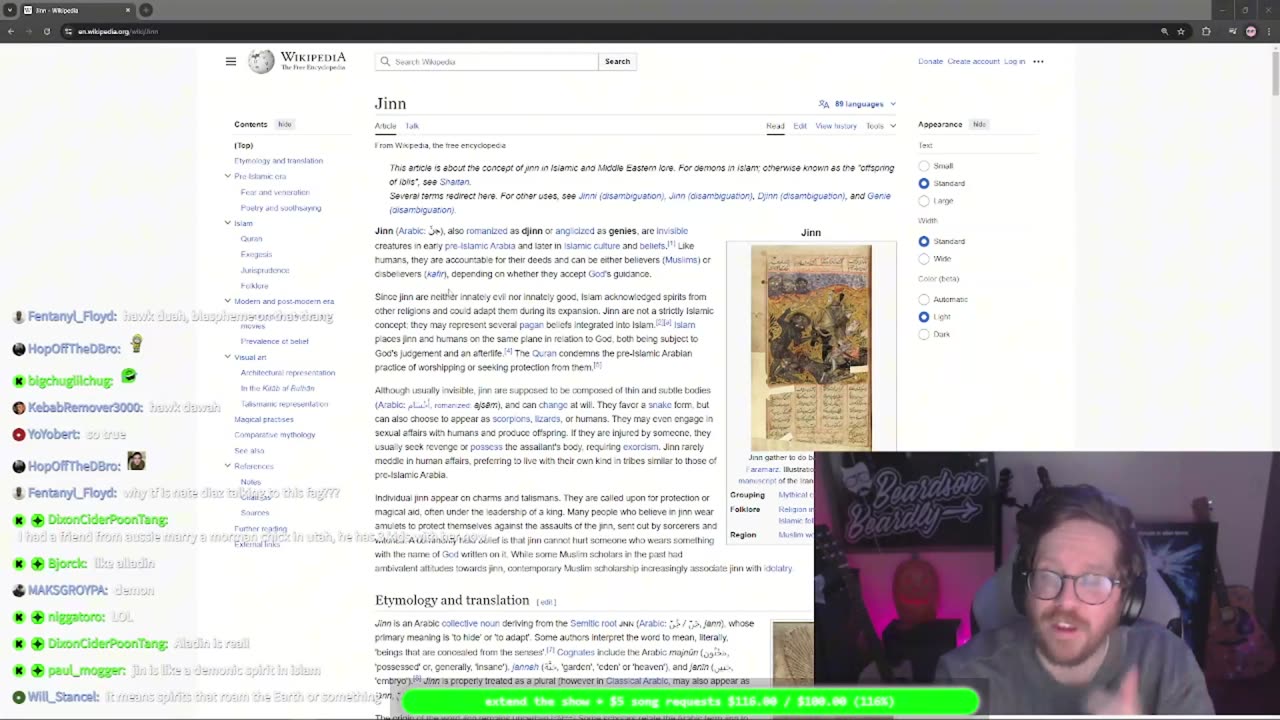The height and width of the screenshot is (720, 1280).
Task: Click the site info icon in address bar
Action: (68, 31)
